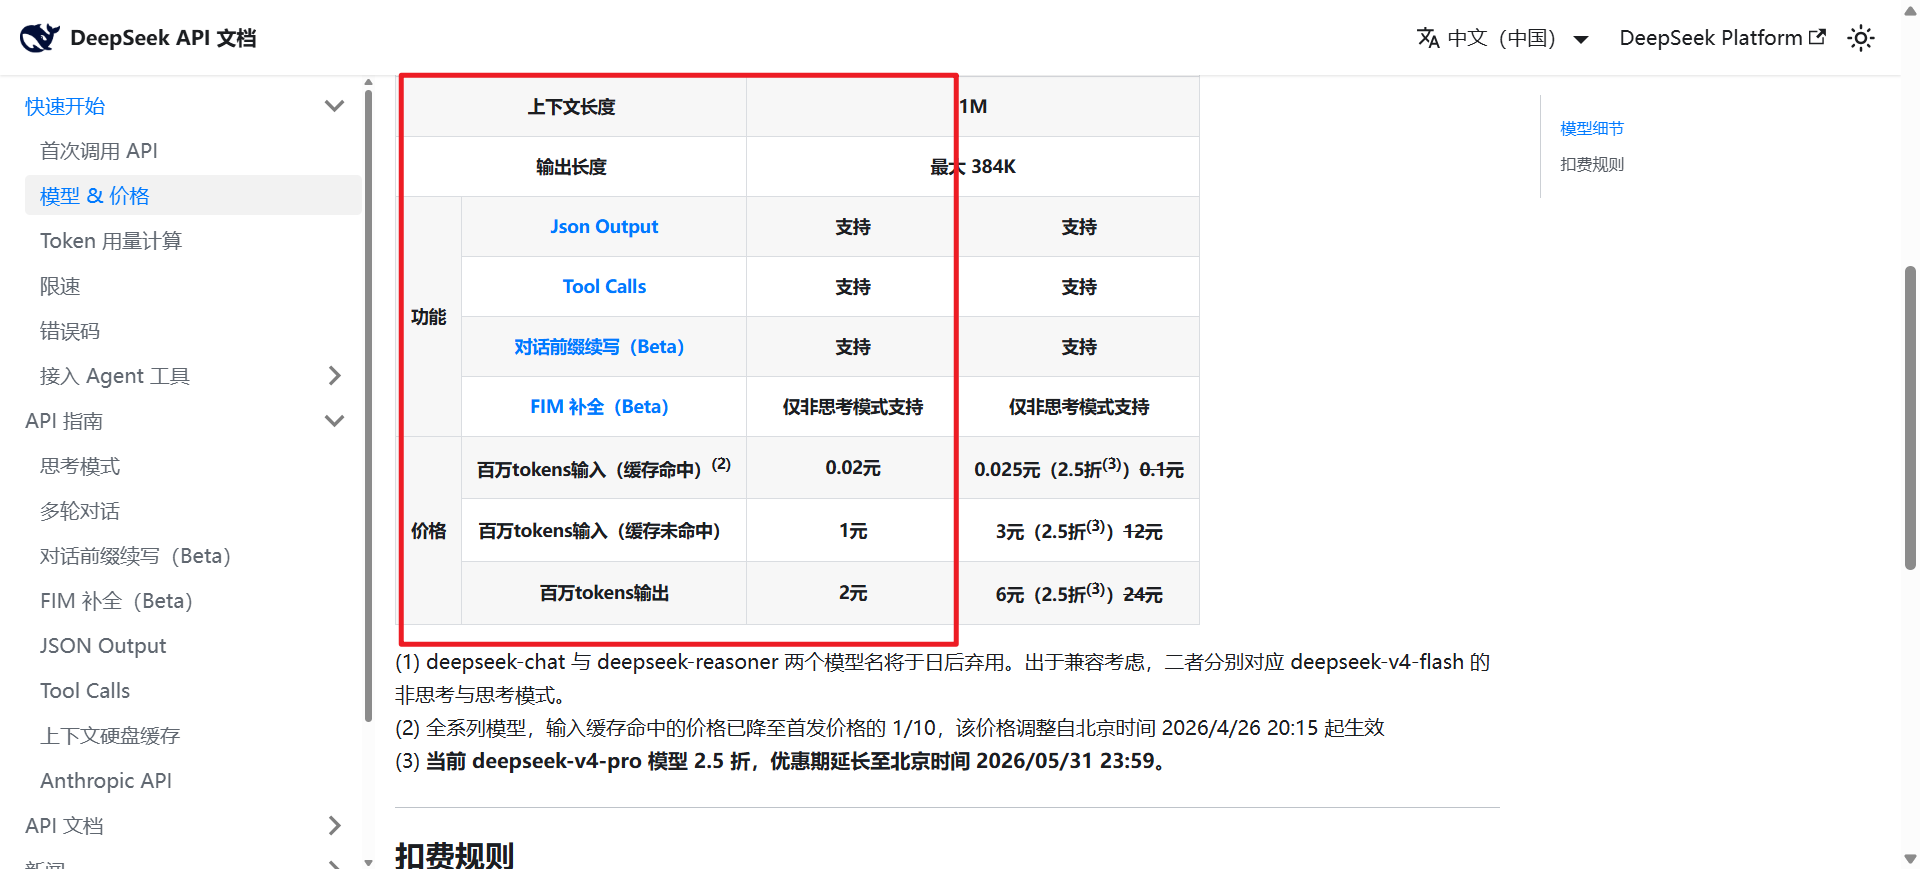The image size is (1920, 869).
Task: Open the DeepSeek API 文档 home title
Action: tap(163, 38)
